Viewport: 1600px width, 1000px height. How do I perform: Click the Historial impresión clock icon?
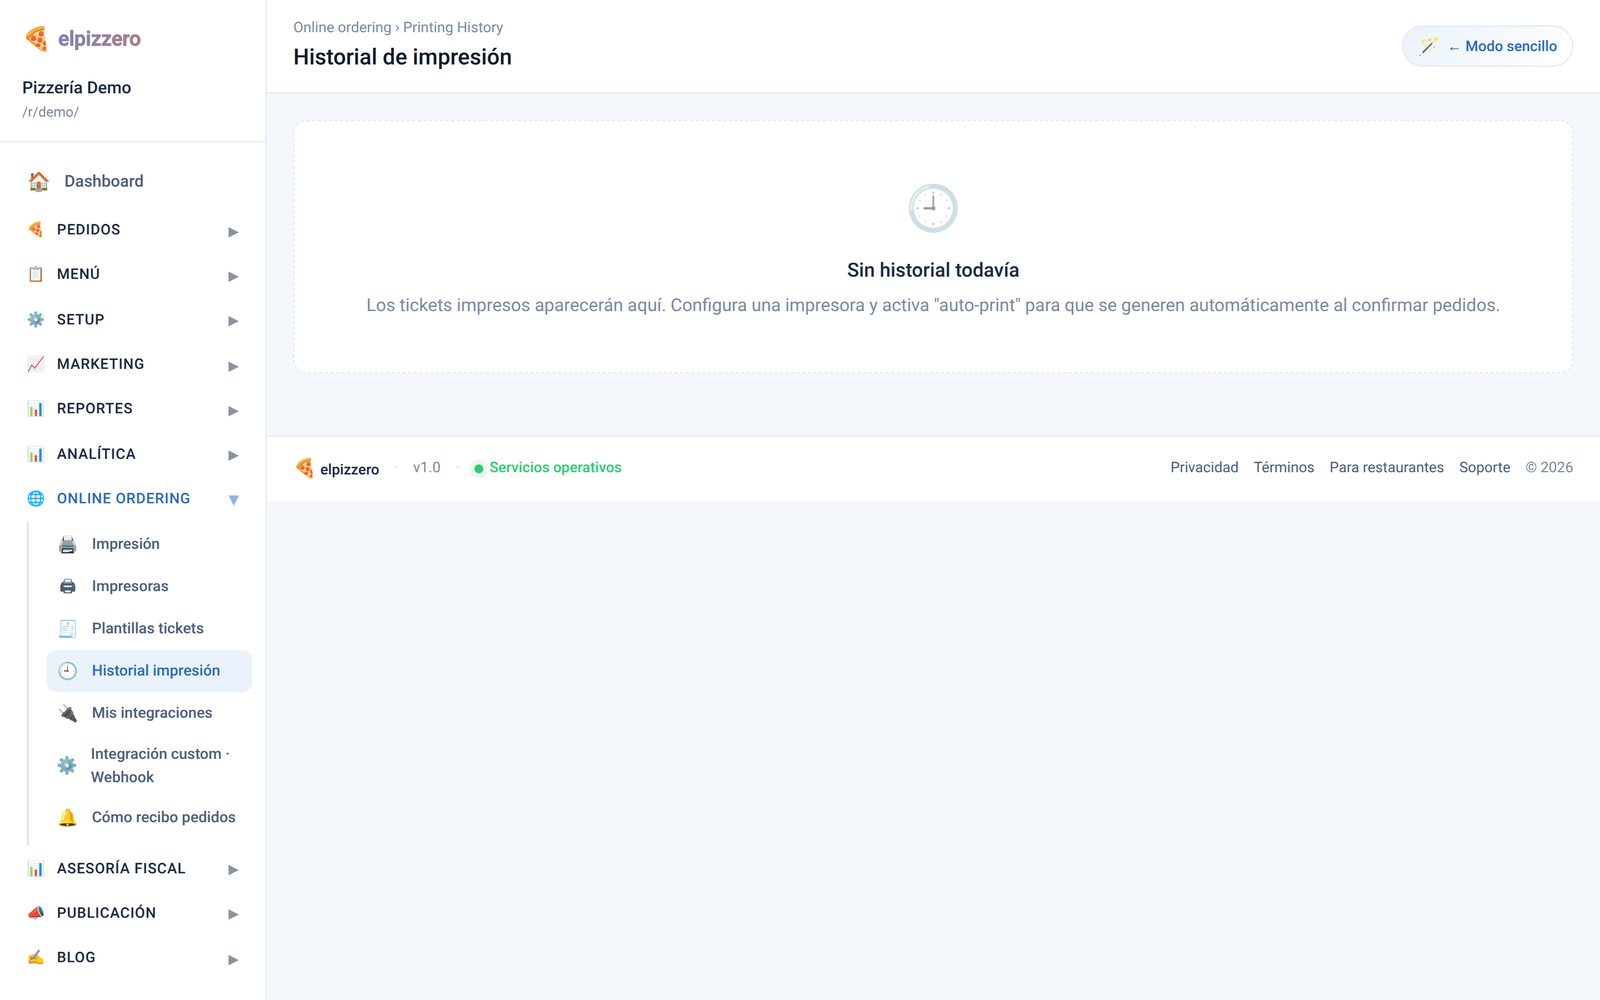68,671
